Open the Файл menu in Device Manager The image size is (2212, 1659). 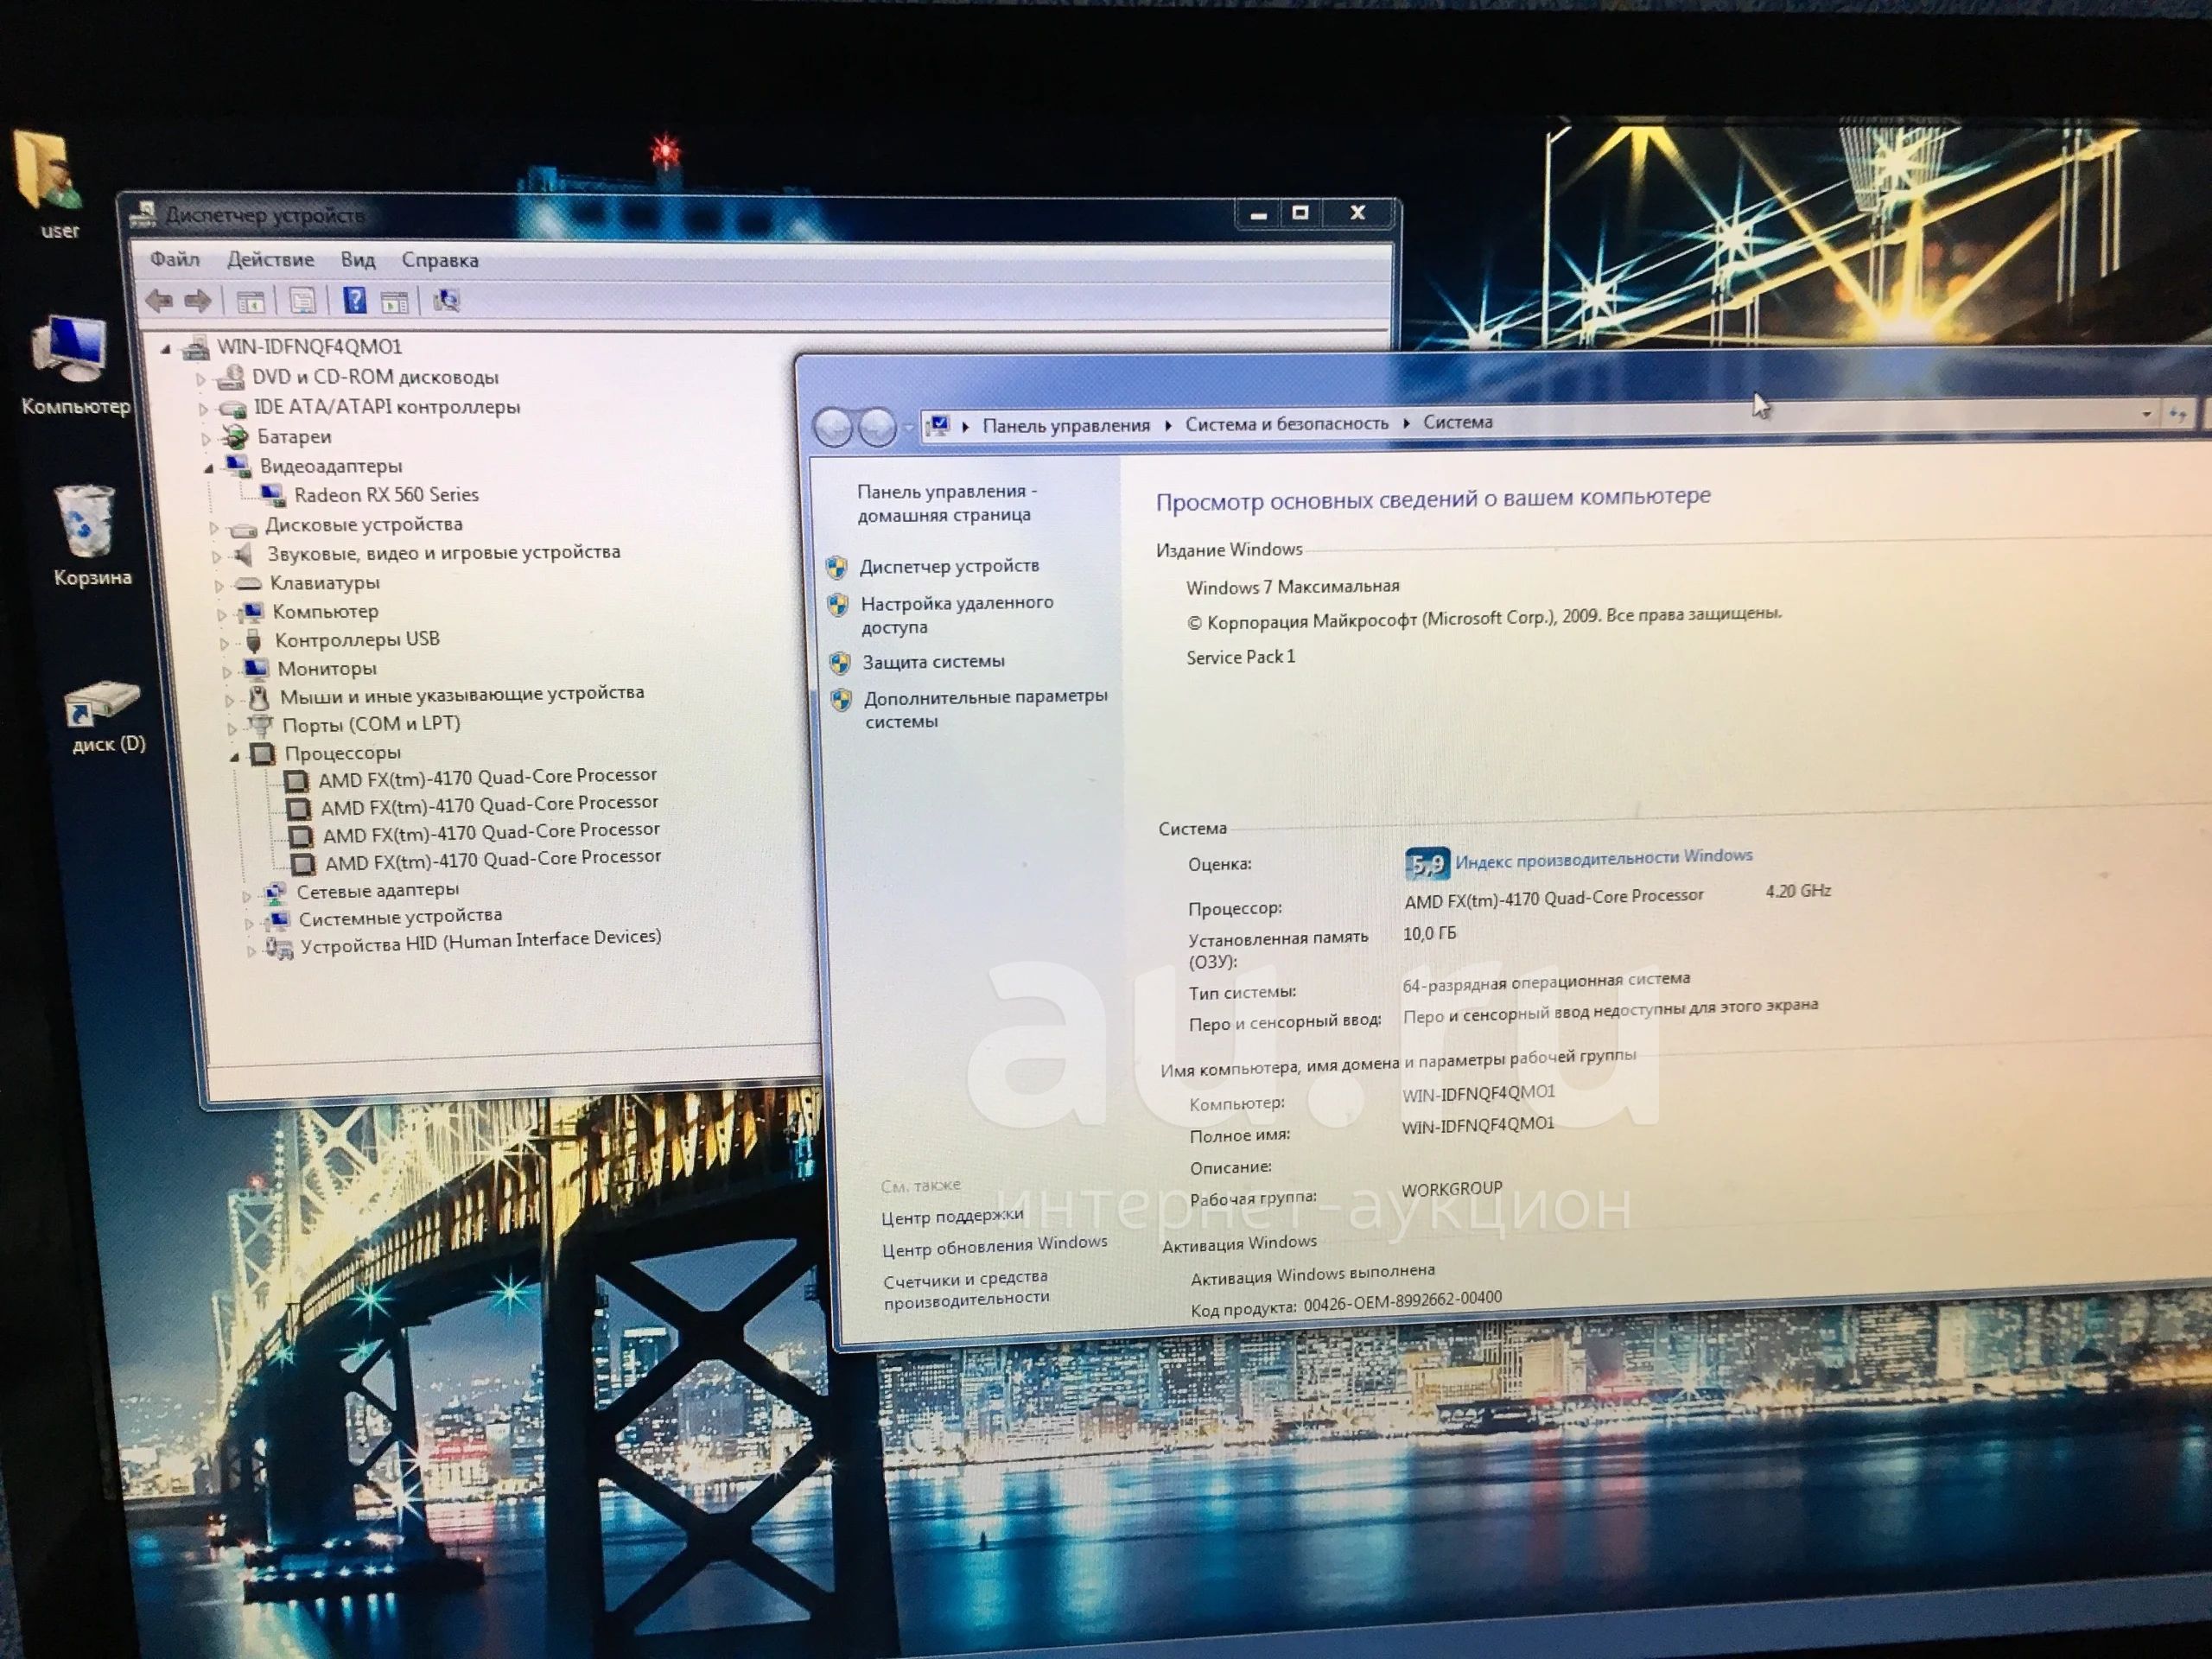pyautogui.click(x=175, y=259)
